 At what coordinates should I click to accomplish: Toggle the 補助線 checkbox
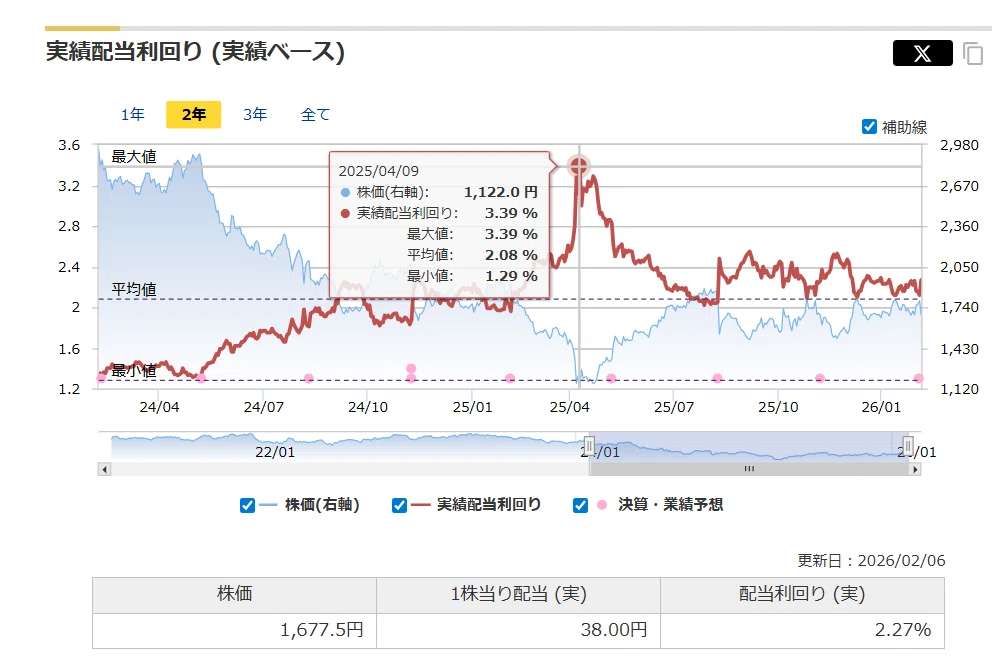[869, 127]
